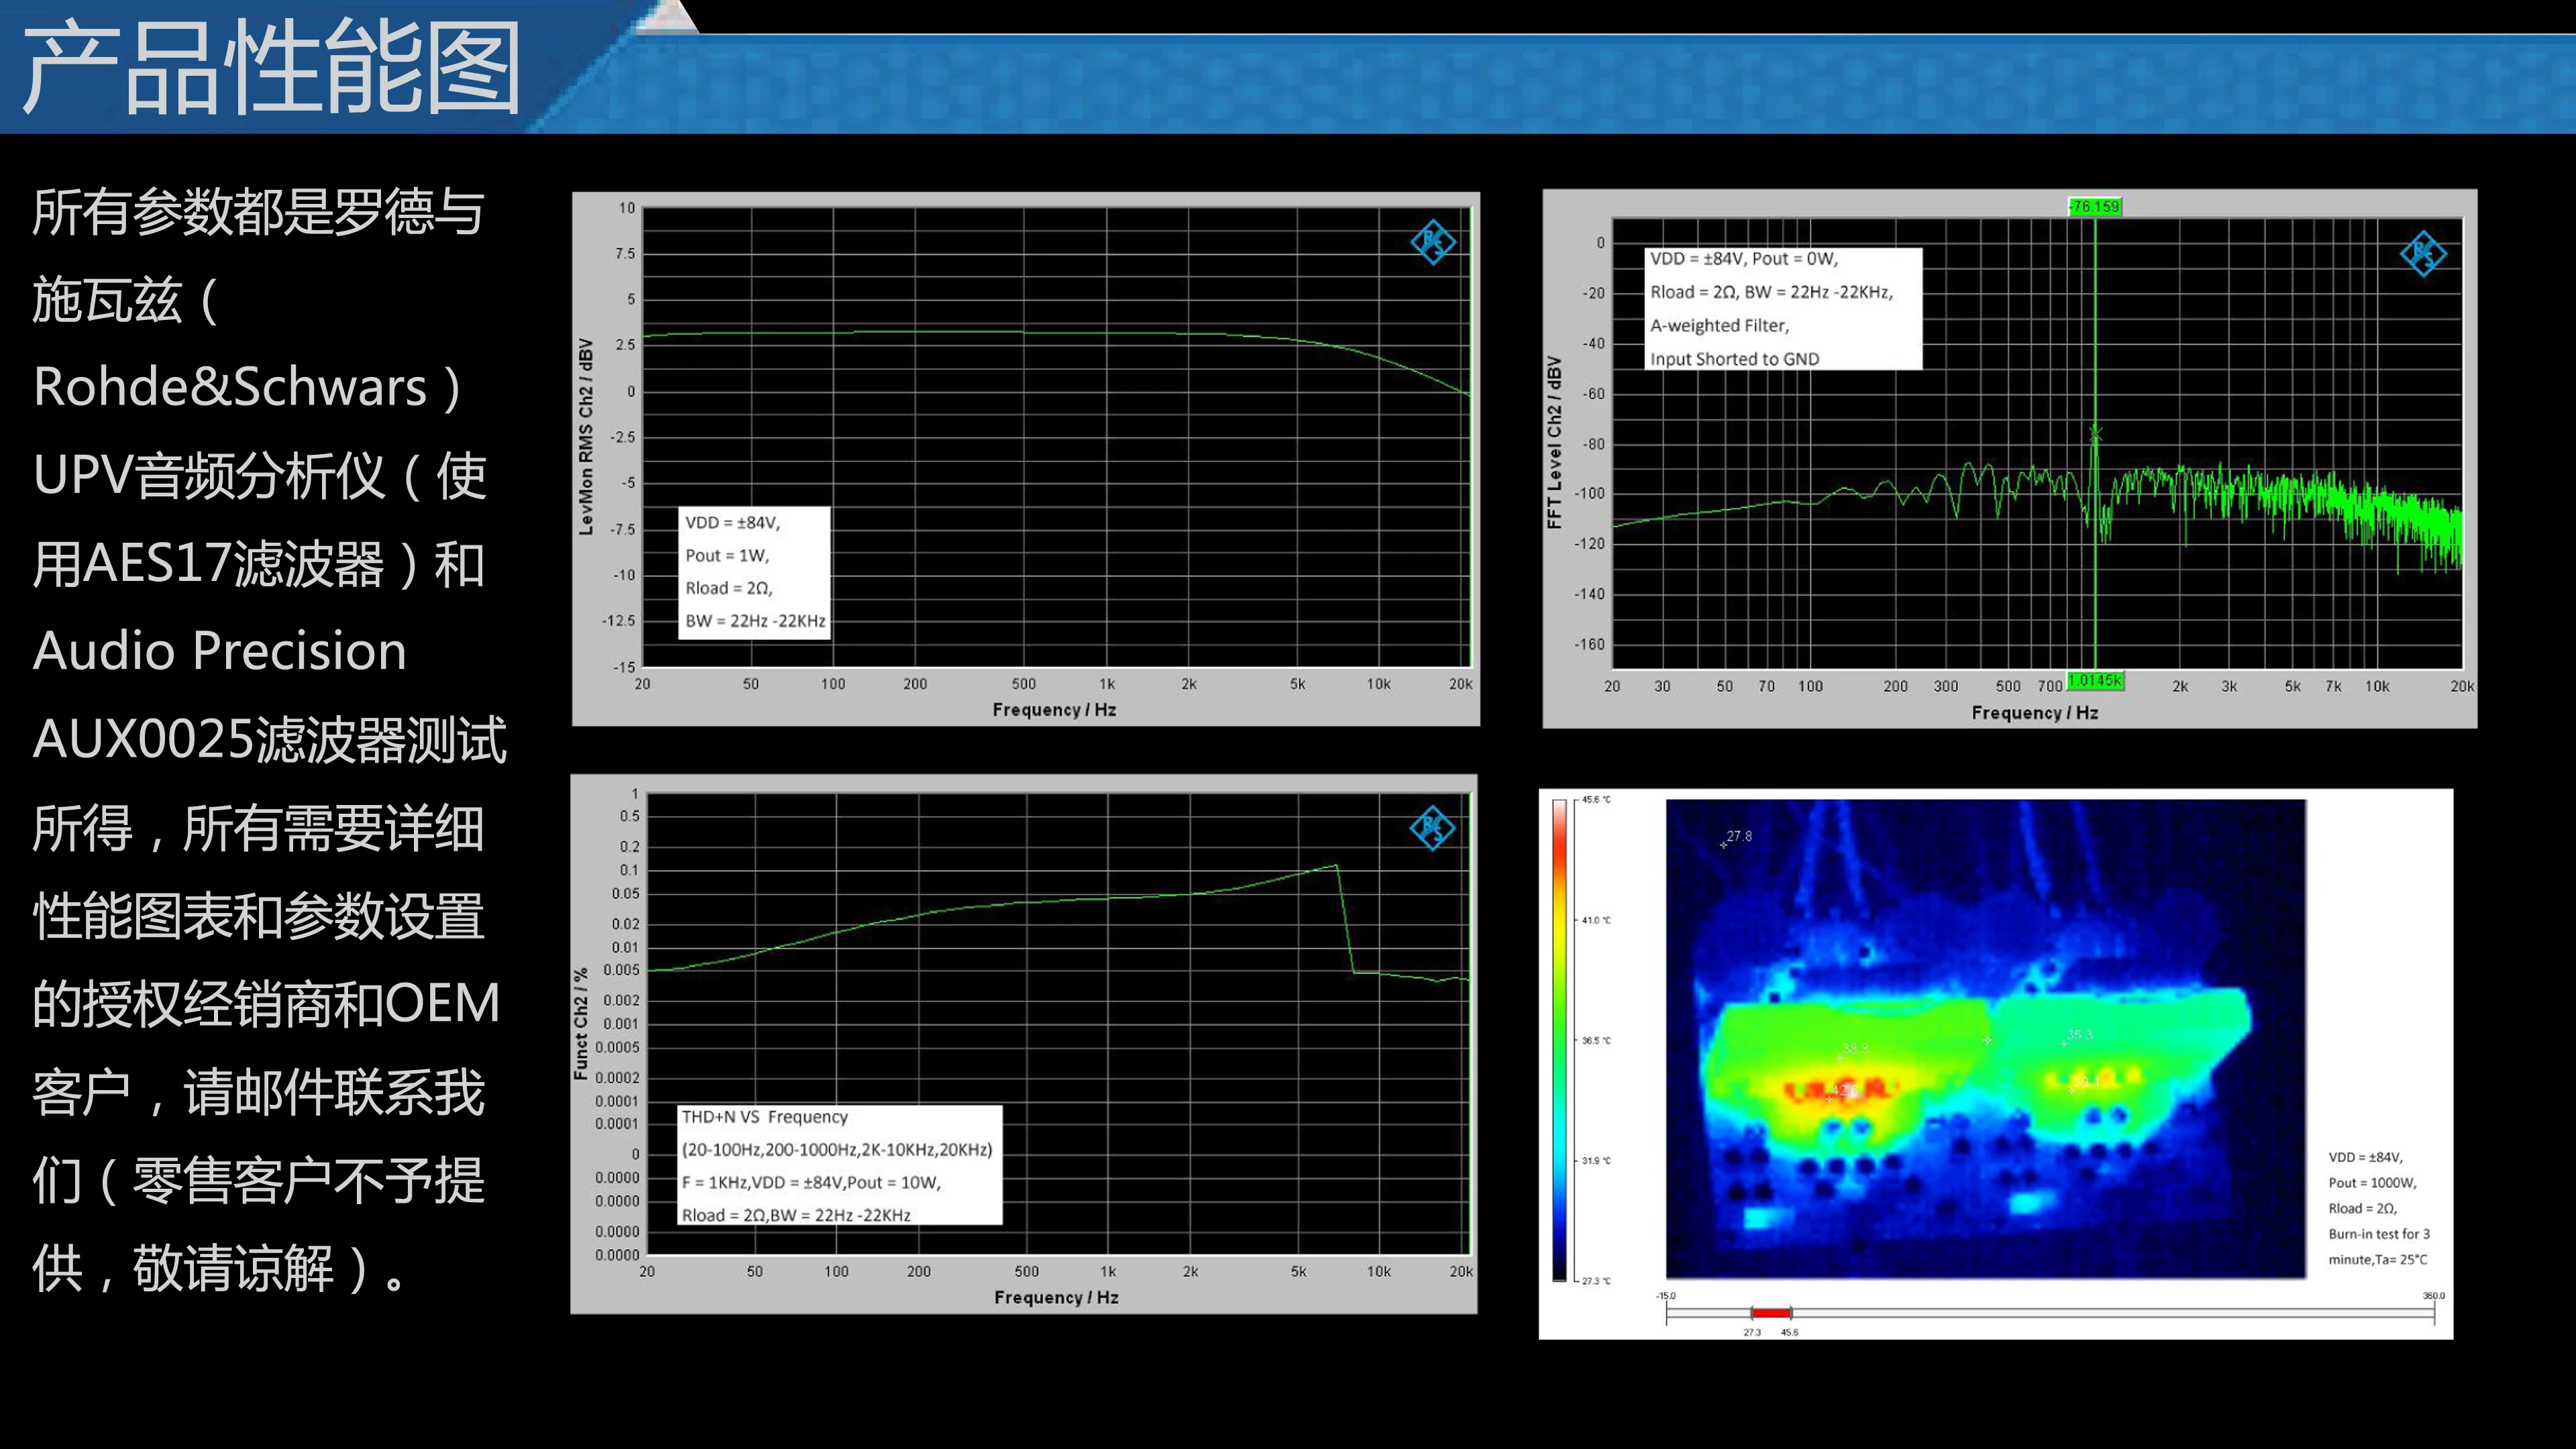This screenshot has height=1449, width=2576.
Task: Open the thermal infrared board image
Action: point(1986,1038)
